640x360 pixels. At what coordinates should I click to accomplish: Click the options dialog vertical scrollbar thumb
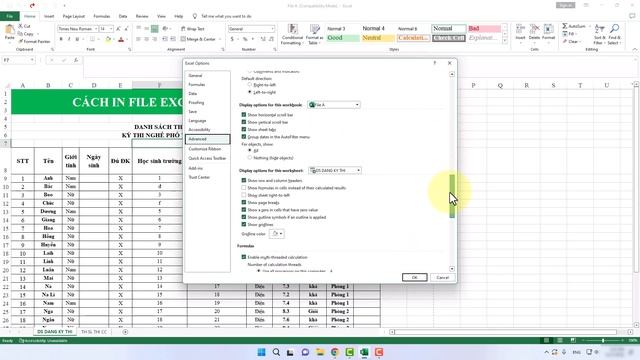[452, 196]
